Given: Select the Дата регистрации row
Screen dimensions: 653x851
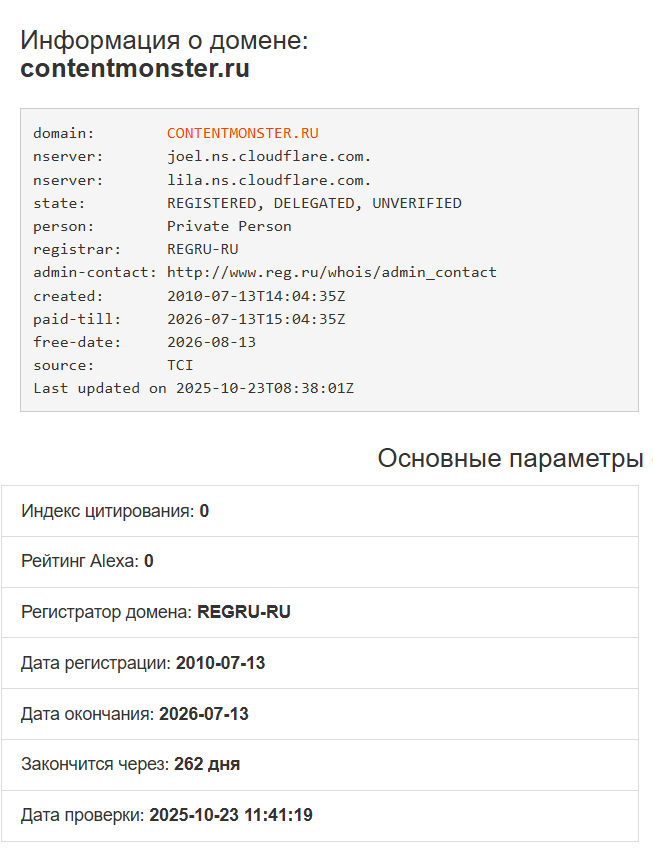Looking at the screenshot, I should 319,662.
